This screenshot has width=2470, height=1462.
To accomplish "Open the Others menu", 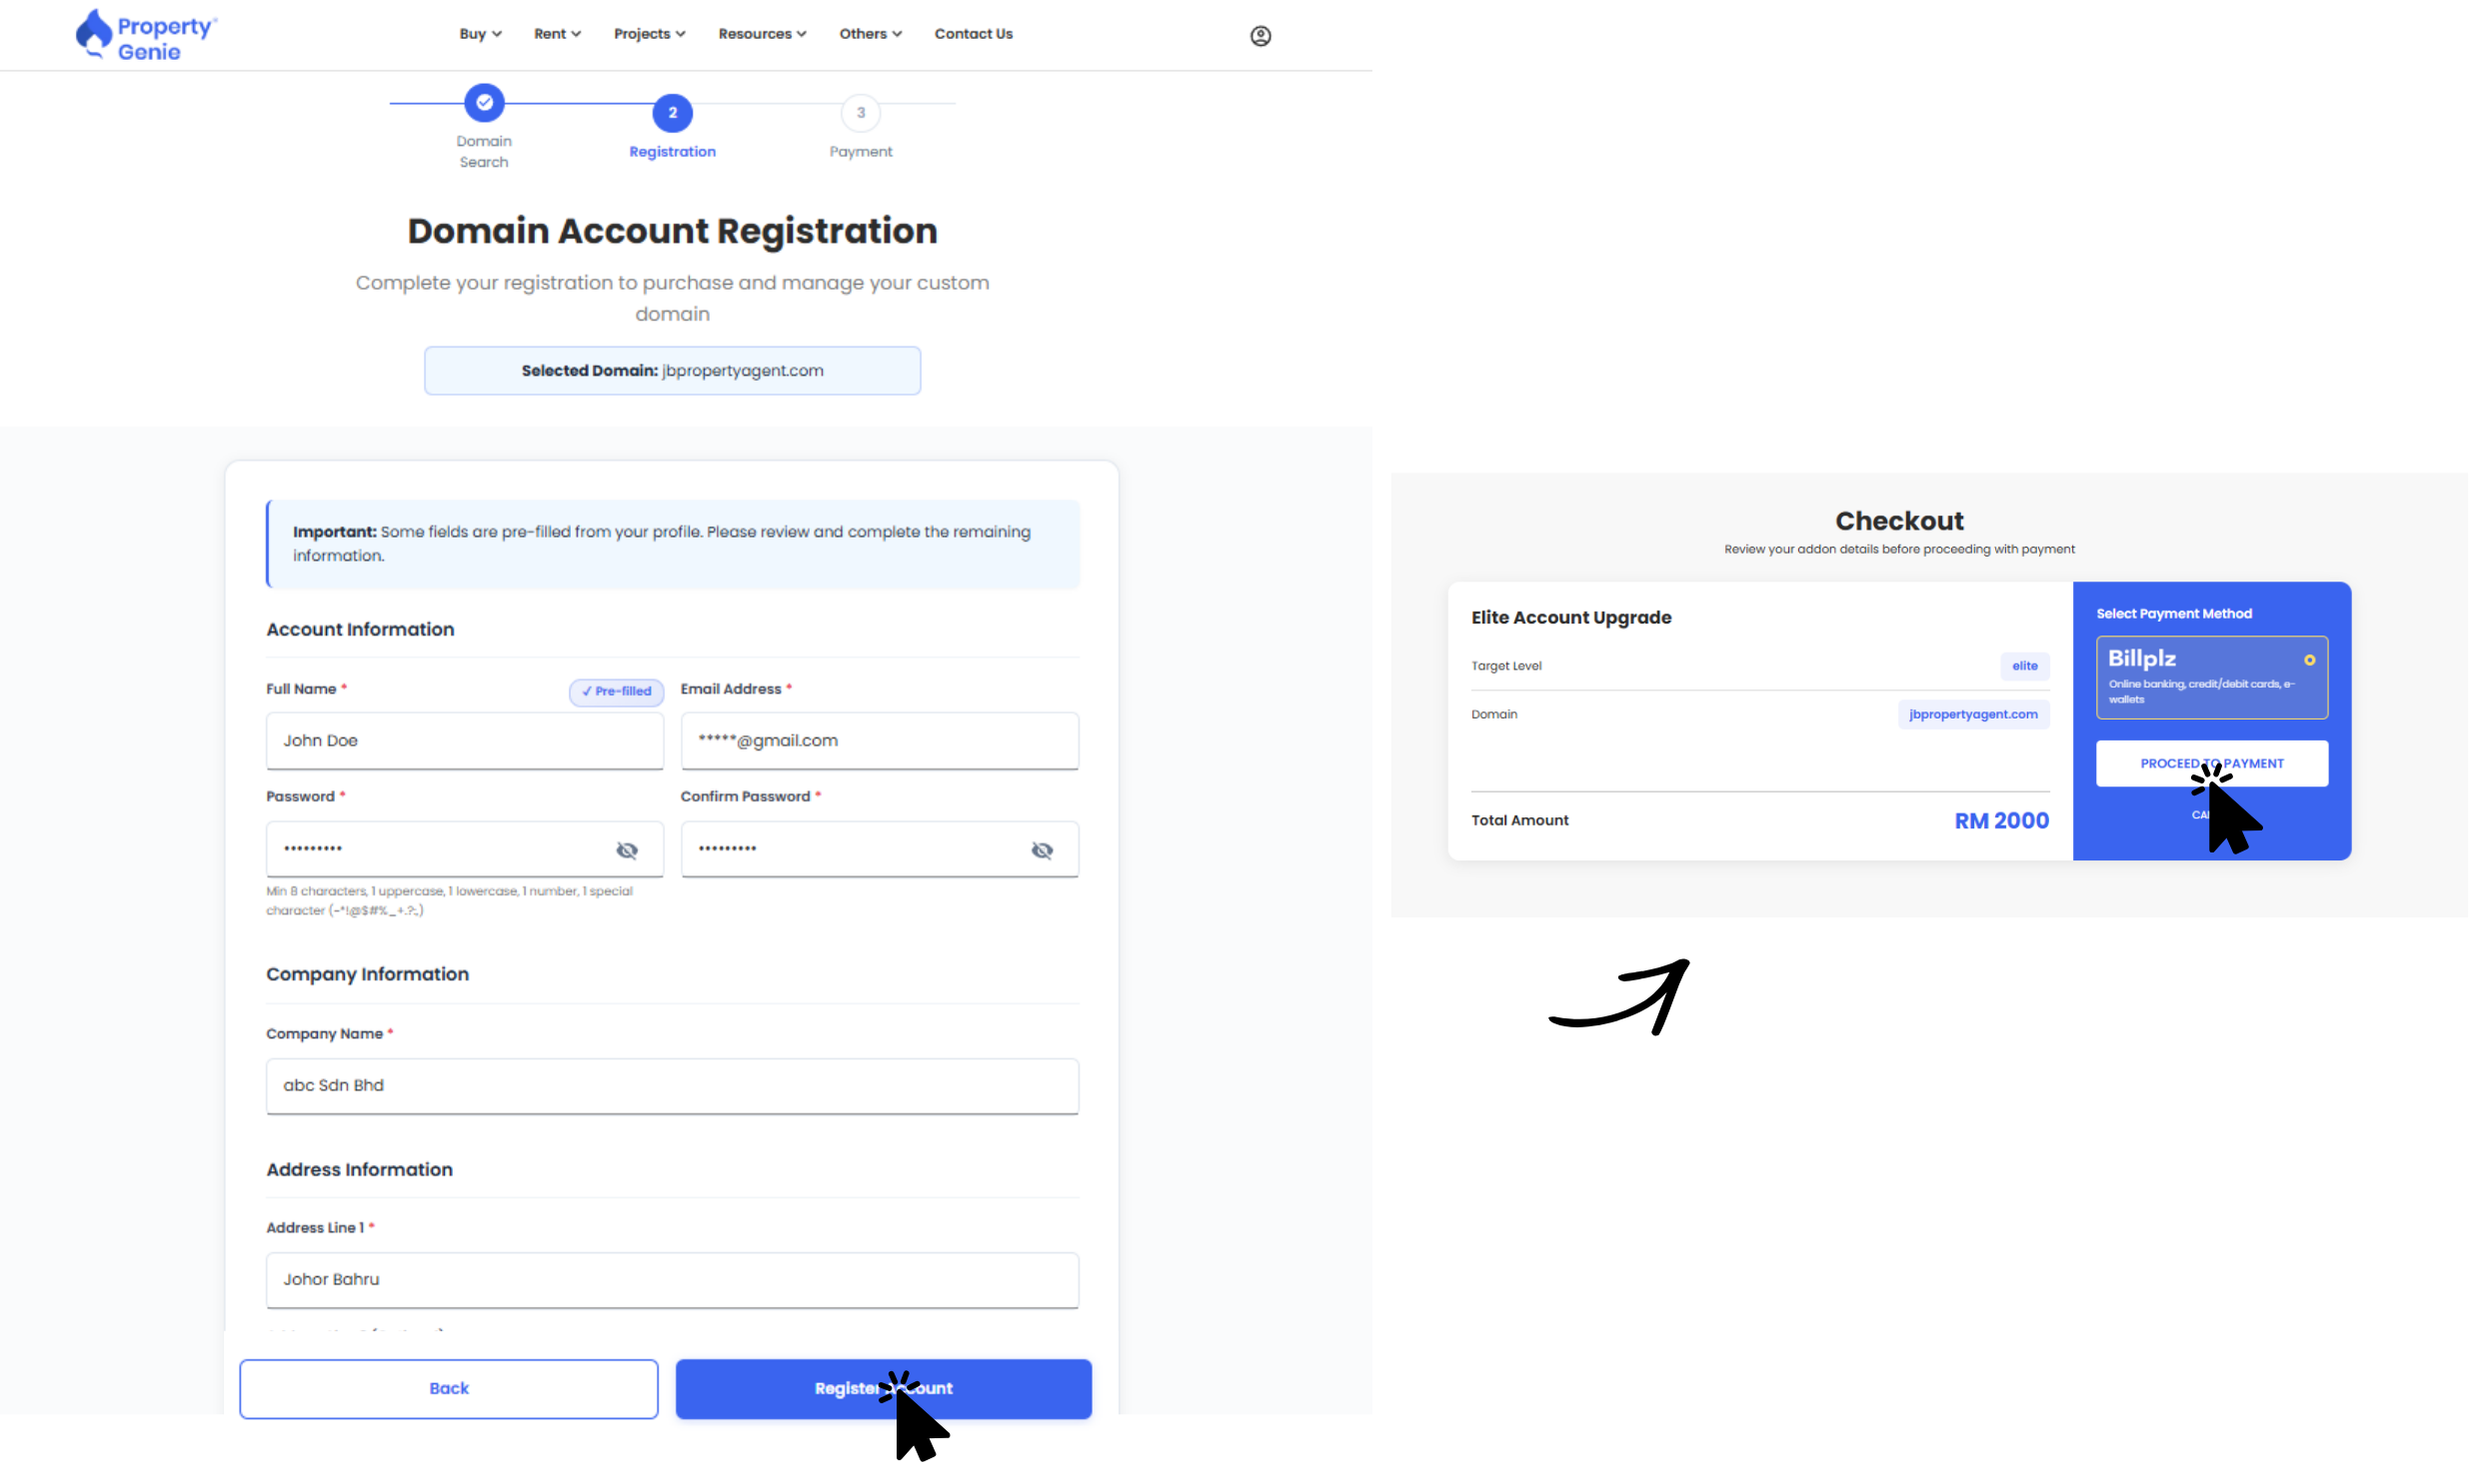I will 870,34.
